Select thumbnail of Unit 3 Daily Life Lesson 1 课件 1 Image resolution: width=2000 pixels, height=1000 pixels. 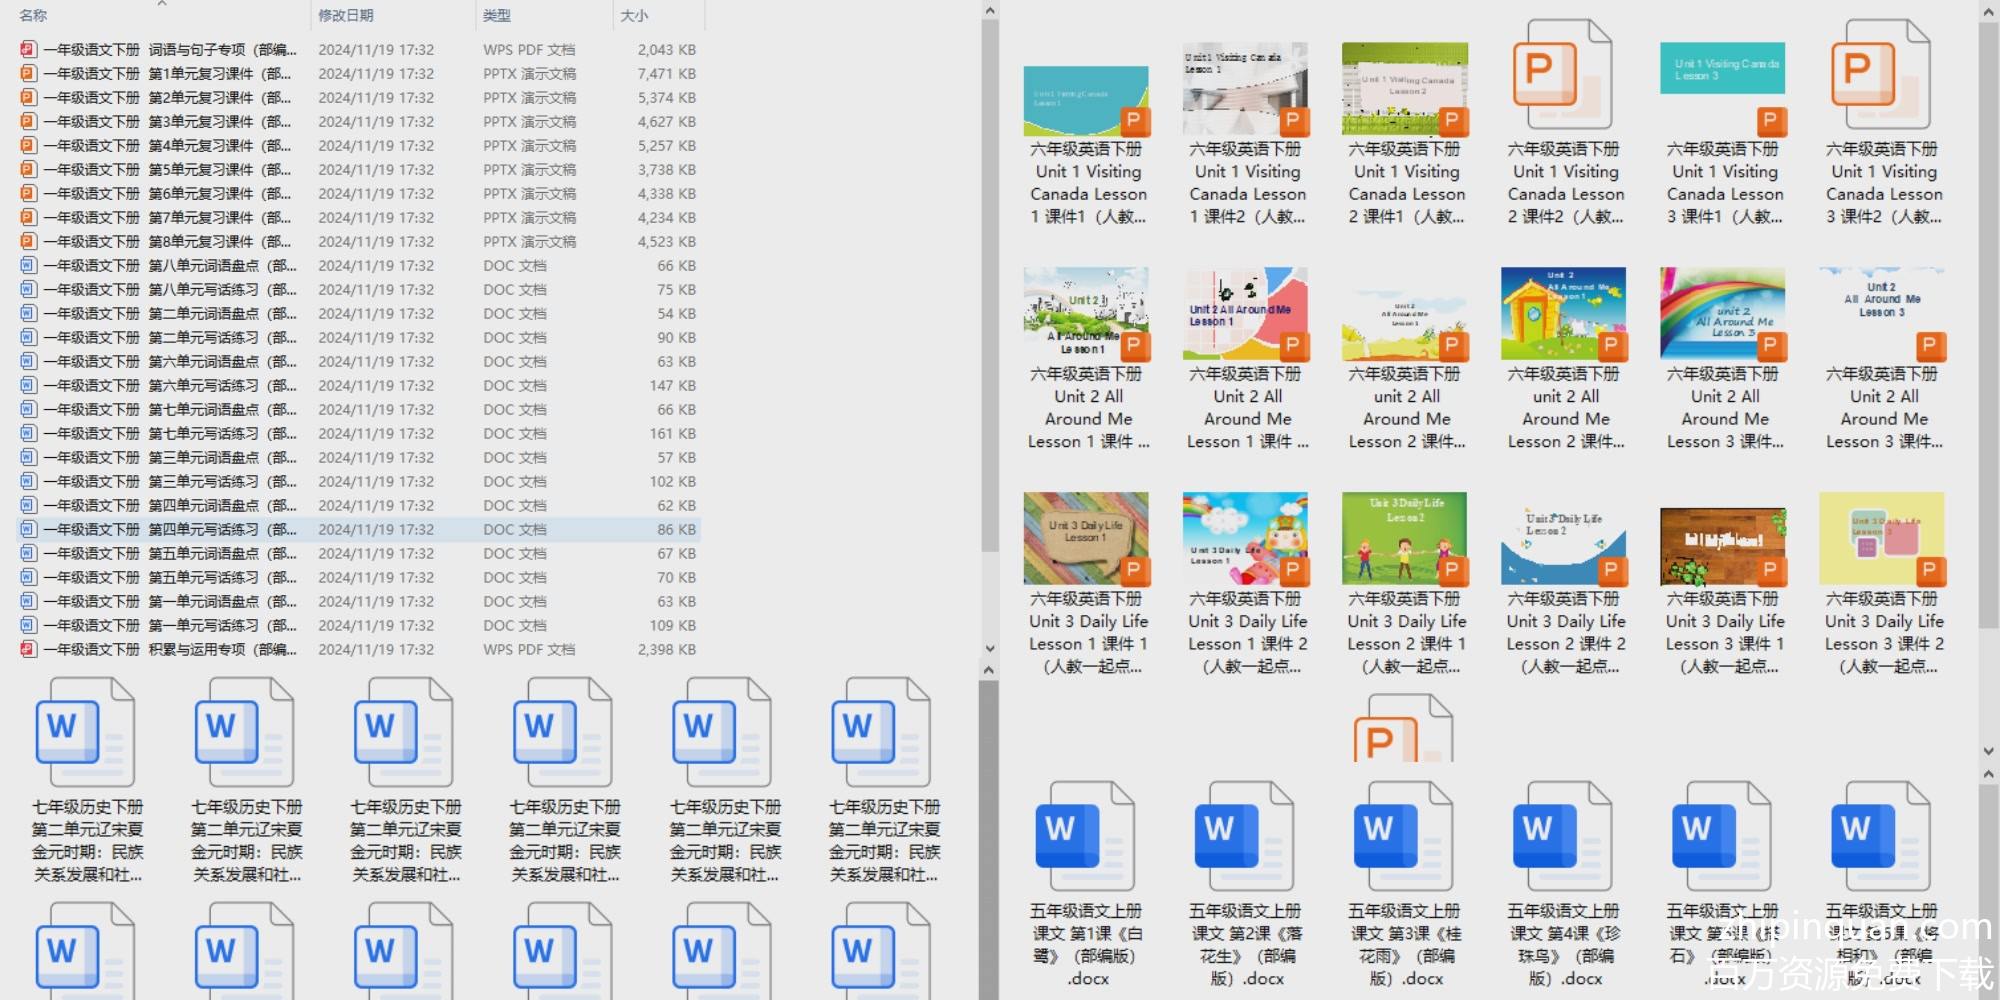tap(1086, 538)
